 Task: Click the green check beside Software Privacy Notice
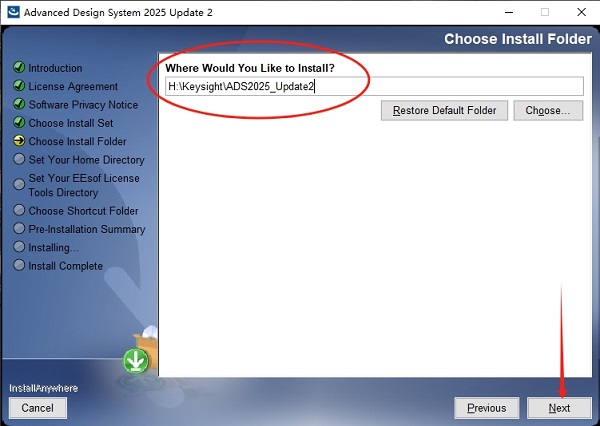19,104
